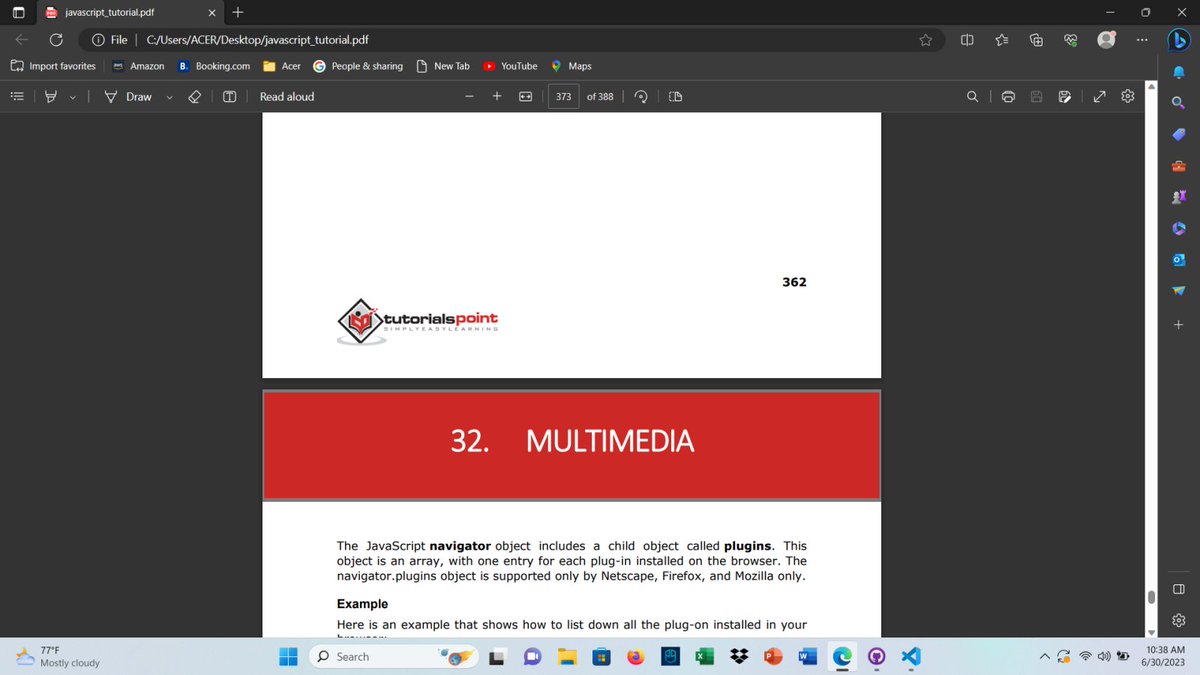Select the Erase tool
Image resolution: width=1200 pixels, height=675 pixels.
[196, 97]
